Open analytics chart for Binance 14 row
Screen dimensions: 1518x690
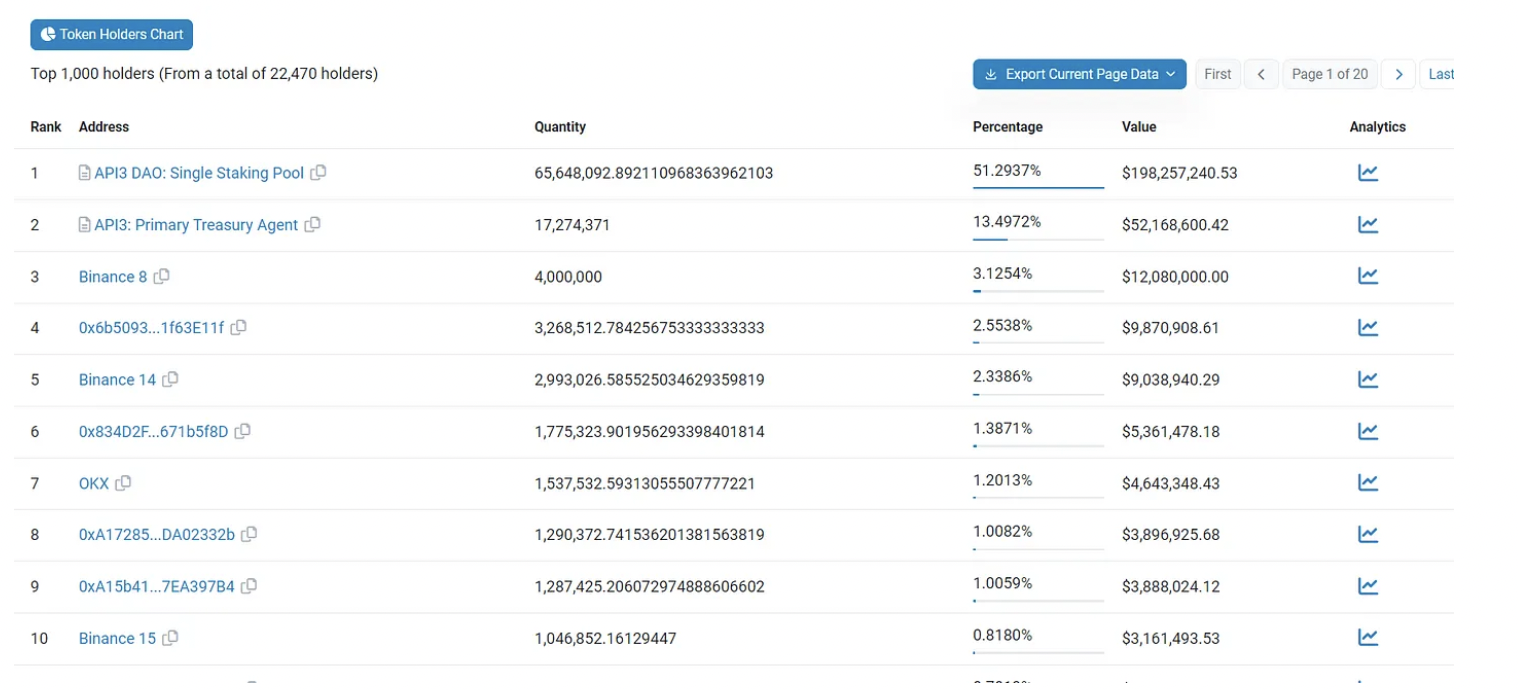pyautogui.click(x=1367, y=380)
